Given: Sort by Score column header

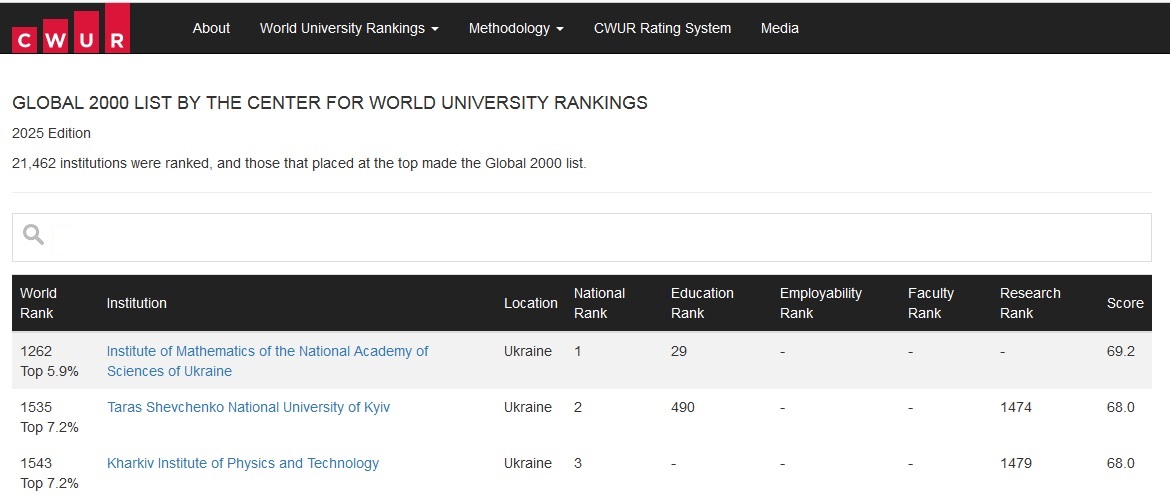Looking at the screenshot, I should click(x=1125, y=303).
